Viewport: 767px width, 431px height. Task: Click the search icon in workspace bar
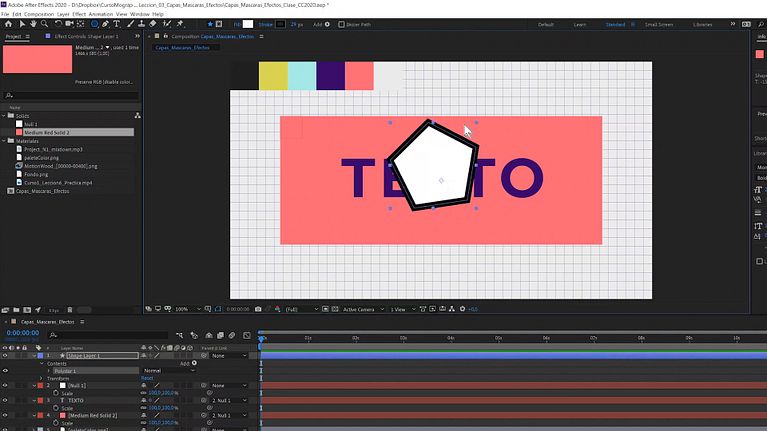(759, 24)
